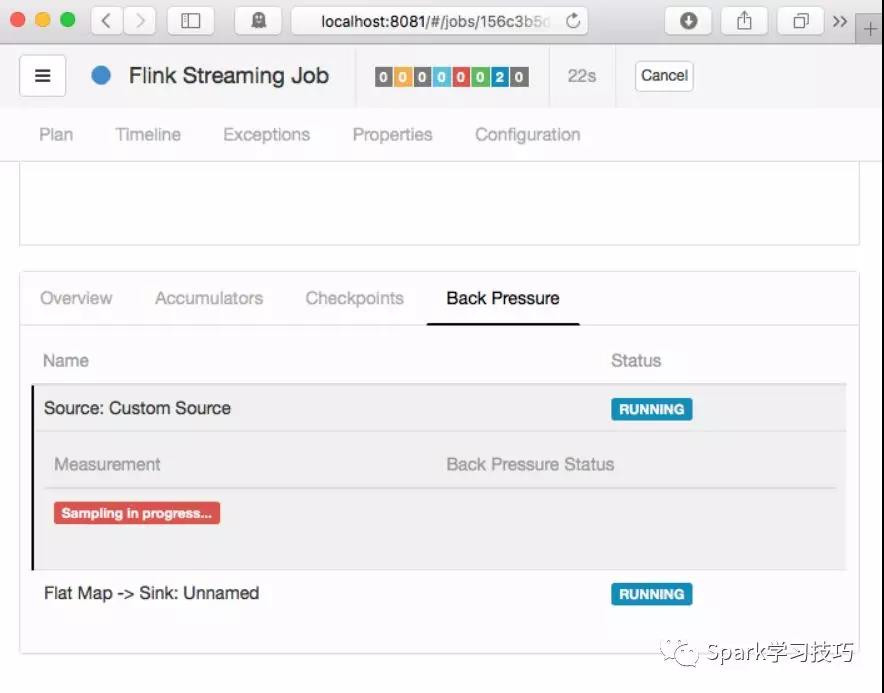The image size is (884, 693).
Task: Show the Checkpoints subtab
Action: tap(355, 298)
